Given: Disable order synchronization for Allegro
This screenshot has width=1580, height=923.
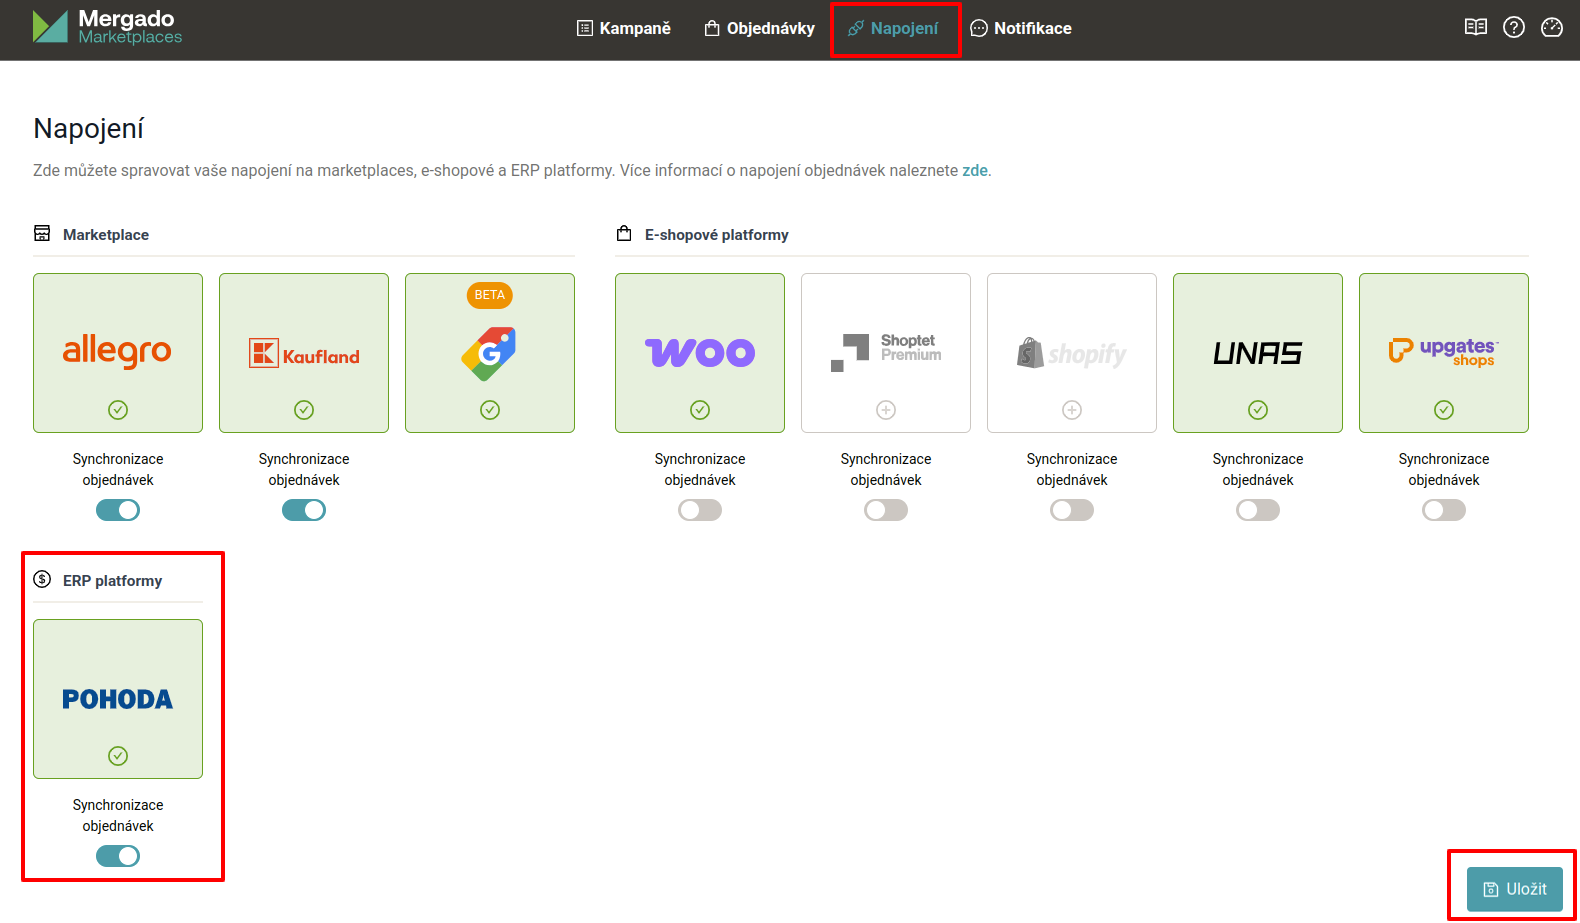Looking at the screenshot, I should click(x=118, y=510).
